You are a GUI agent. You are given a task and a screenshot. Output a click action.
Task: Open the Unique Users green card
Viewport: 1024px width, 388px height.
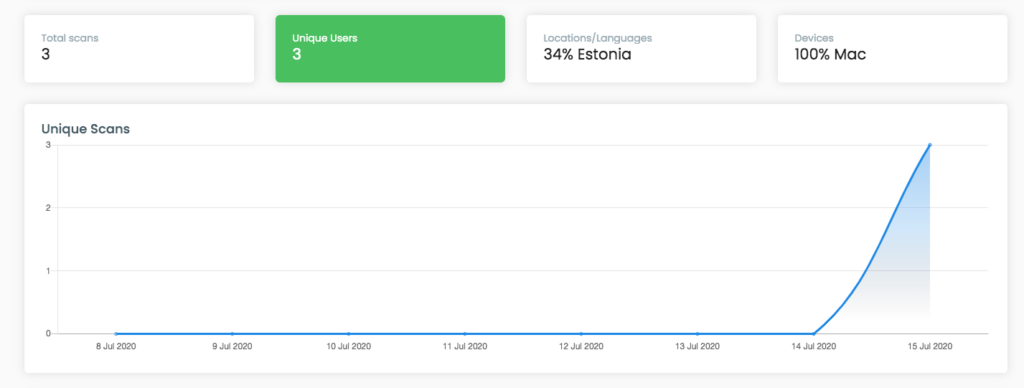click(x=390, y=49)
